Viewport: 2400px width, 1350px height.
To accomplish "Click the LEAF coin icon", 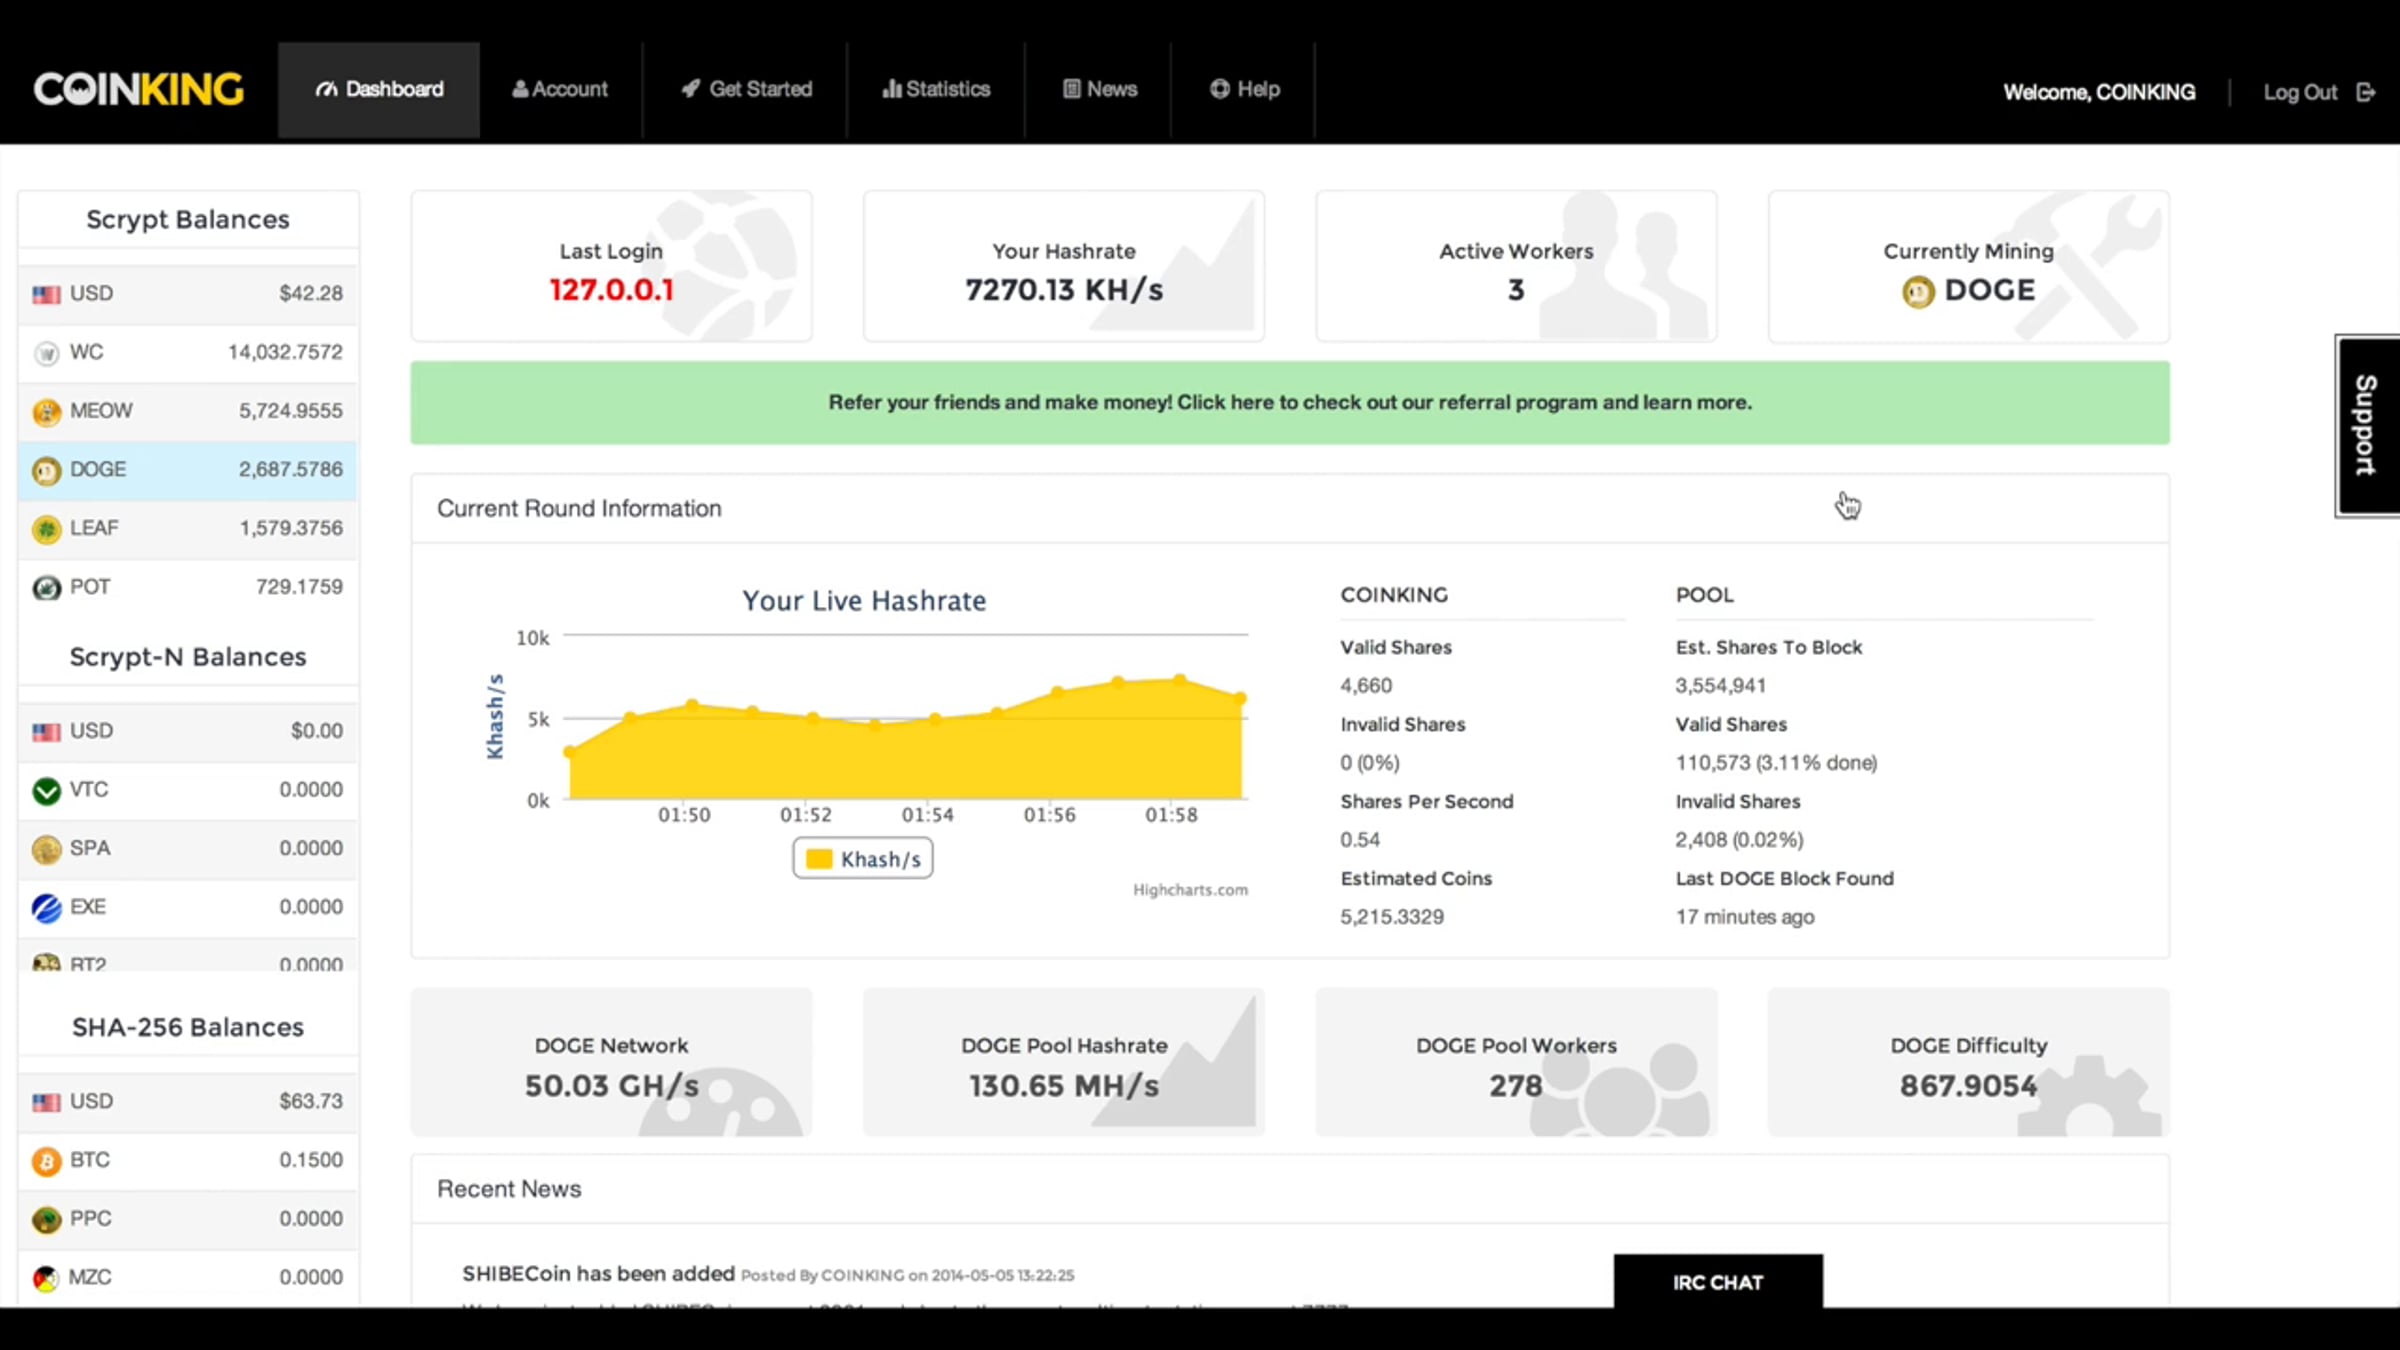I will pyautogui.click(x=46, y=529).
